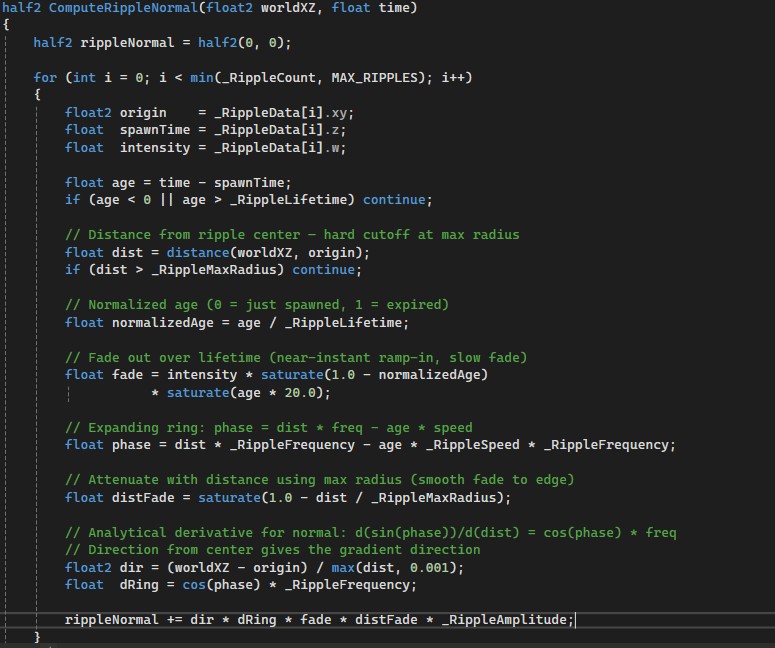
Task: Click the 'Fade out over lifetime' comment
Action: [x=296, y=358]
